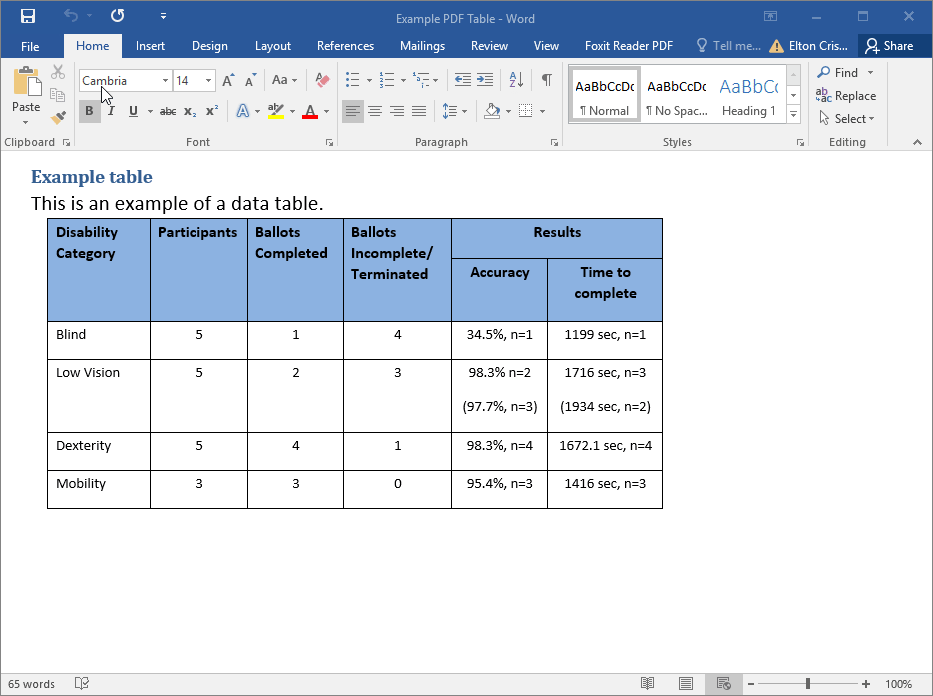Screen dimensions: 933x696
Task: Select the Heading 1 style thumbnail
Action: point(748,96)
